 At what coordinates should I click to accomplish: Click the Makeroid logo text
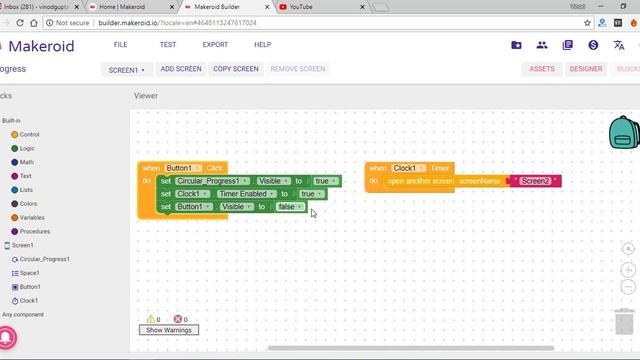(41, 46)
